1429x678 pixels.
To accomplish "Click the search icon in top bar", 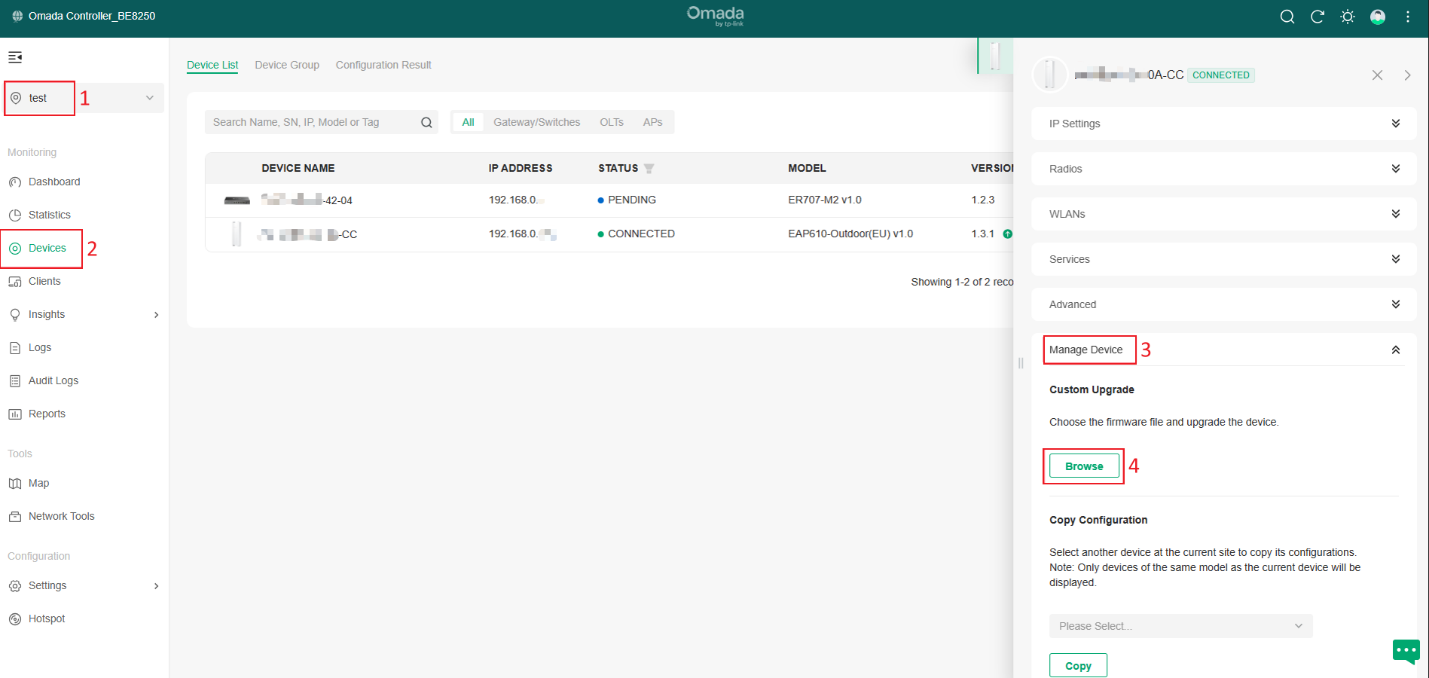I will (x=1287, y=17).
